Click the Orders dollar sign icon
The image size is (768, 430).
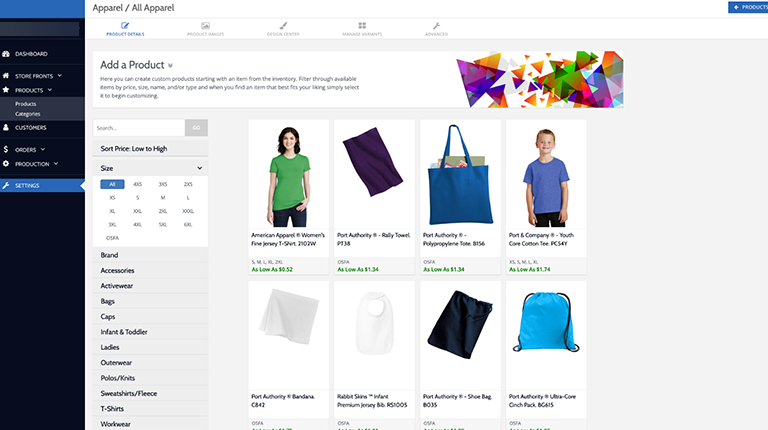coord(6,149)
